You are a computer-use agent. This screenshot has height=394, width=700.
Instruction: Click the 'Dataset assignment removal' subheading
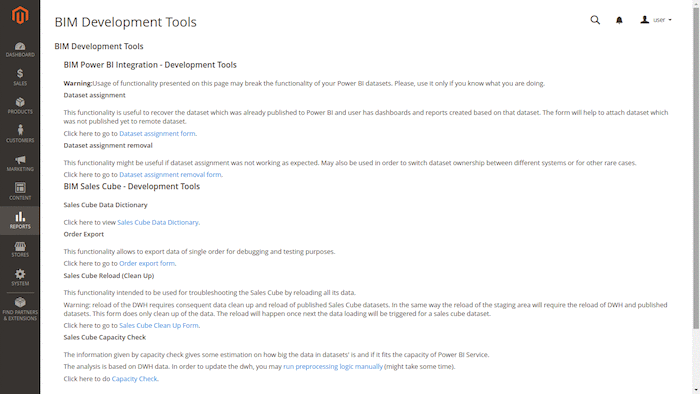(108, 145)
